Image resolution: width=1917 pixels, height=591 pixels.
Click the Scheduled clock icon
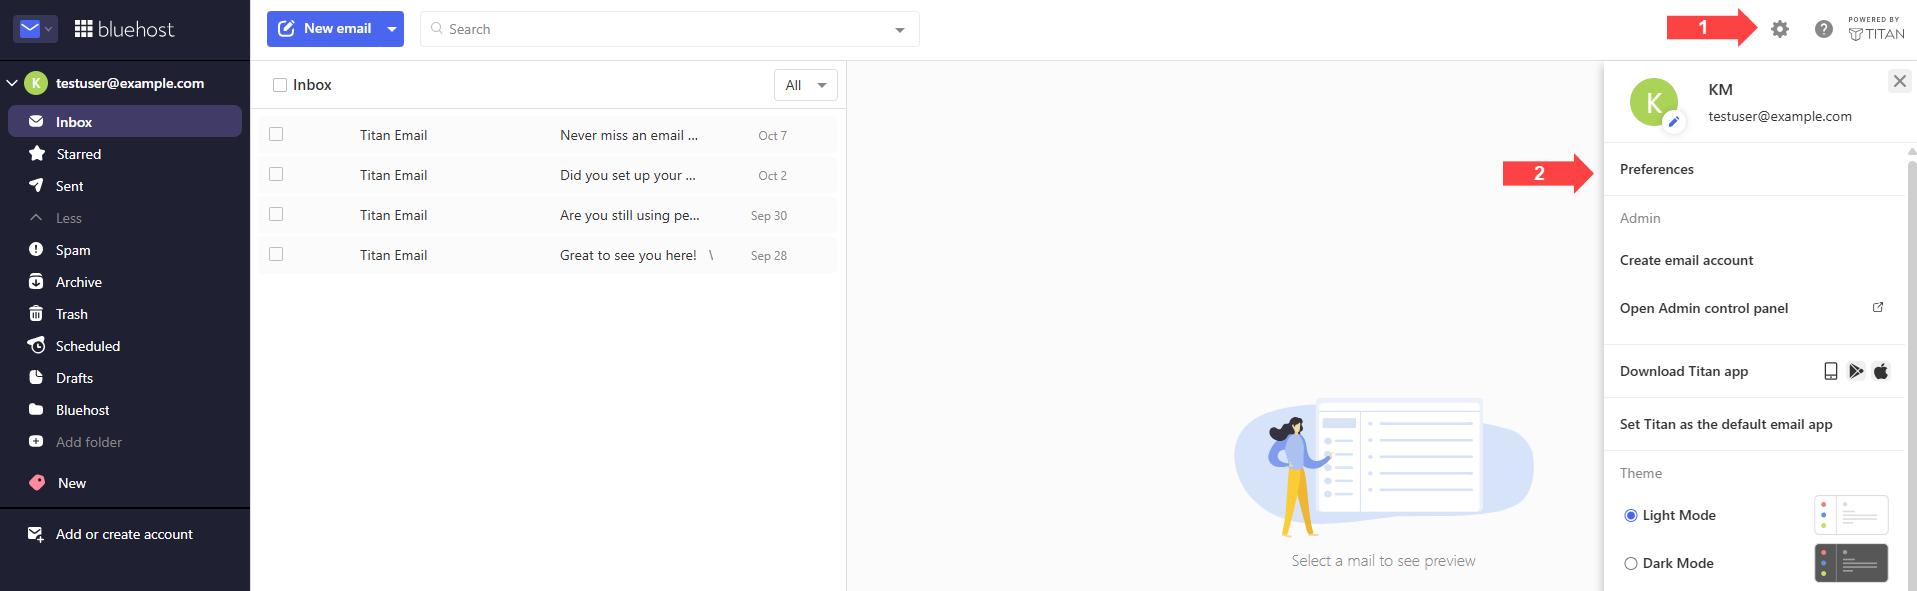(x=36, y=345)
